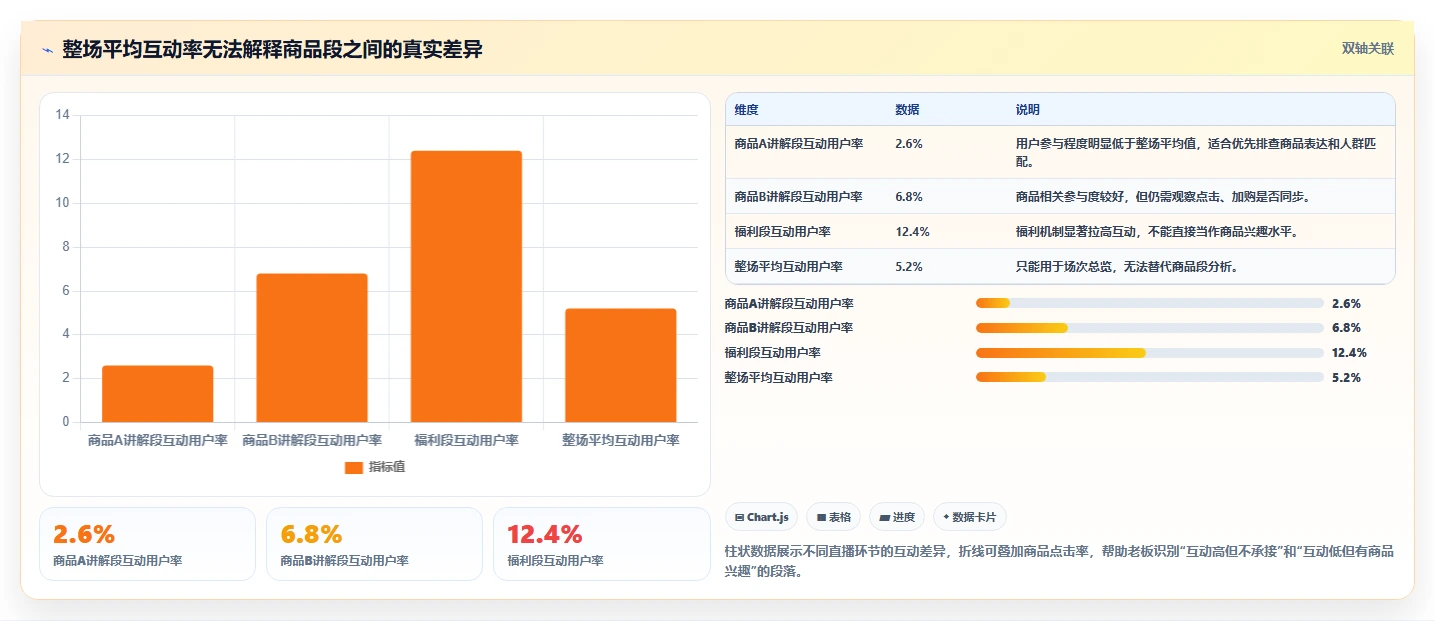Screen dimensions: 1435x621
Task: Click x-axis label 整场平均互动用户率 under chart
Action: coord(621,440)
